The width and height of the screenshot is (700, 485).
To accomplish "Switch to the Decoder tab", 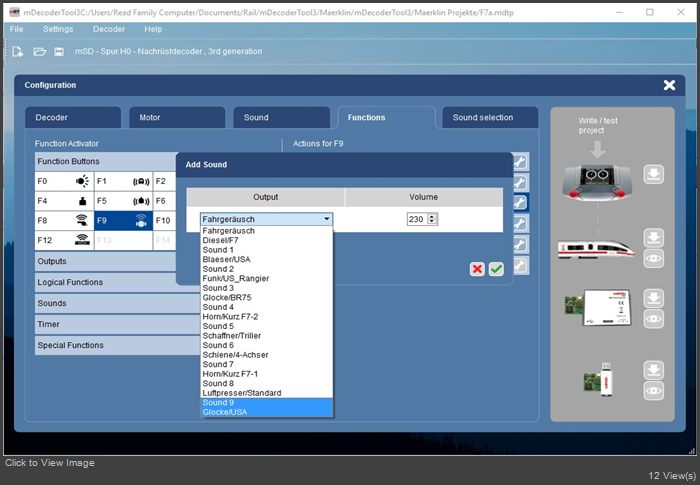I will click(x=73, y=117).
